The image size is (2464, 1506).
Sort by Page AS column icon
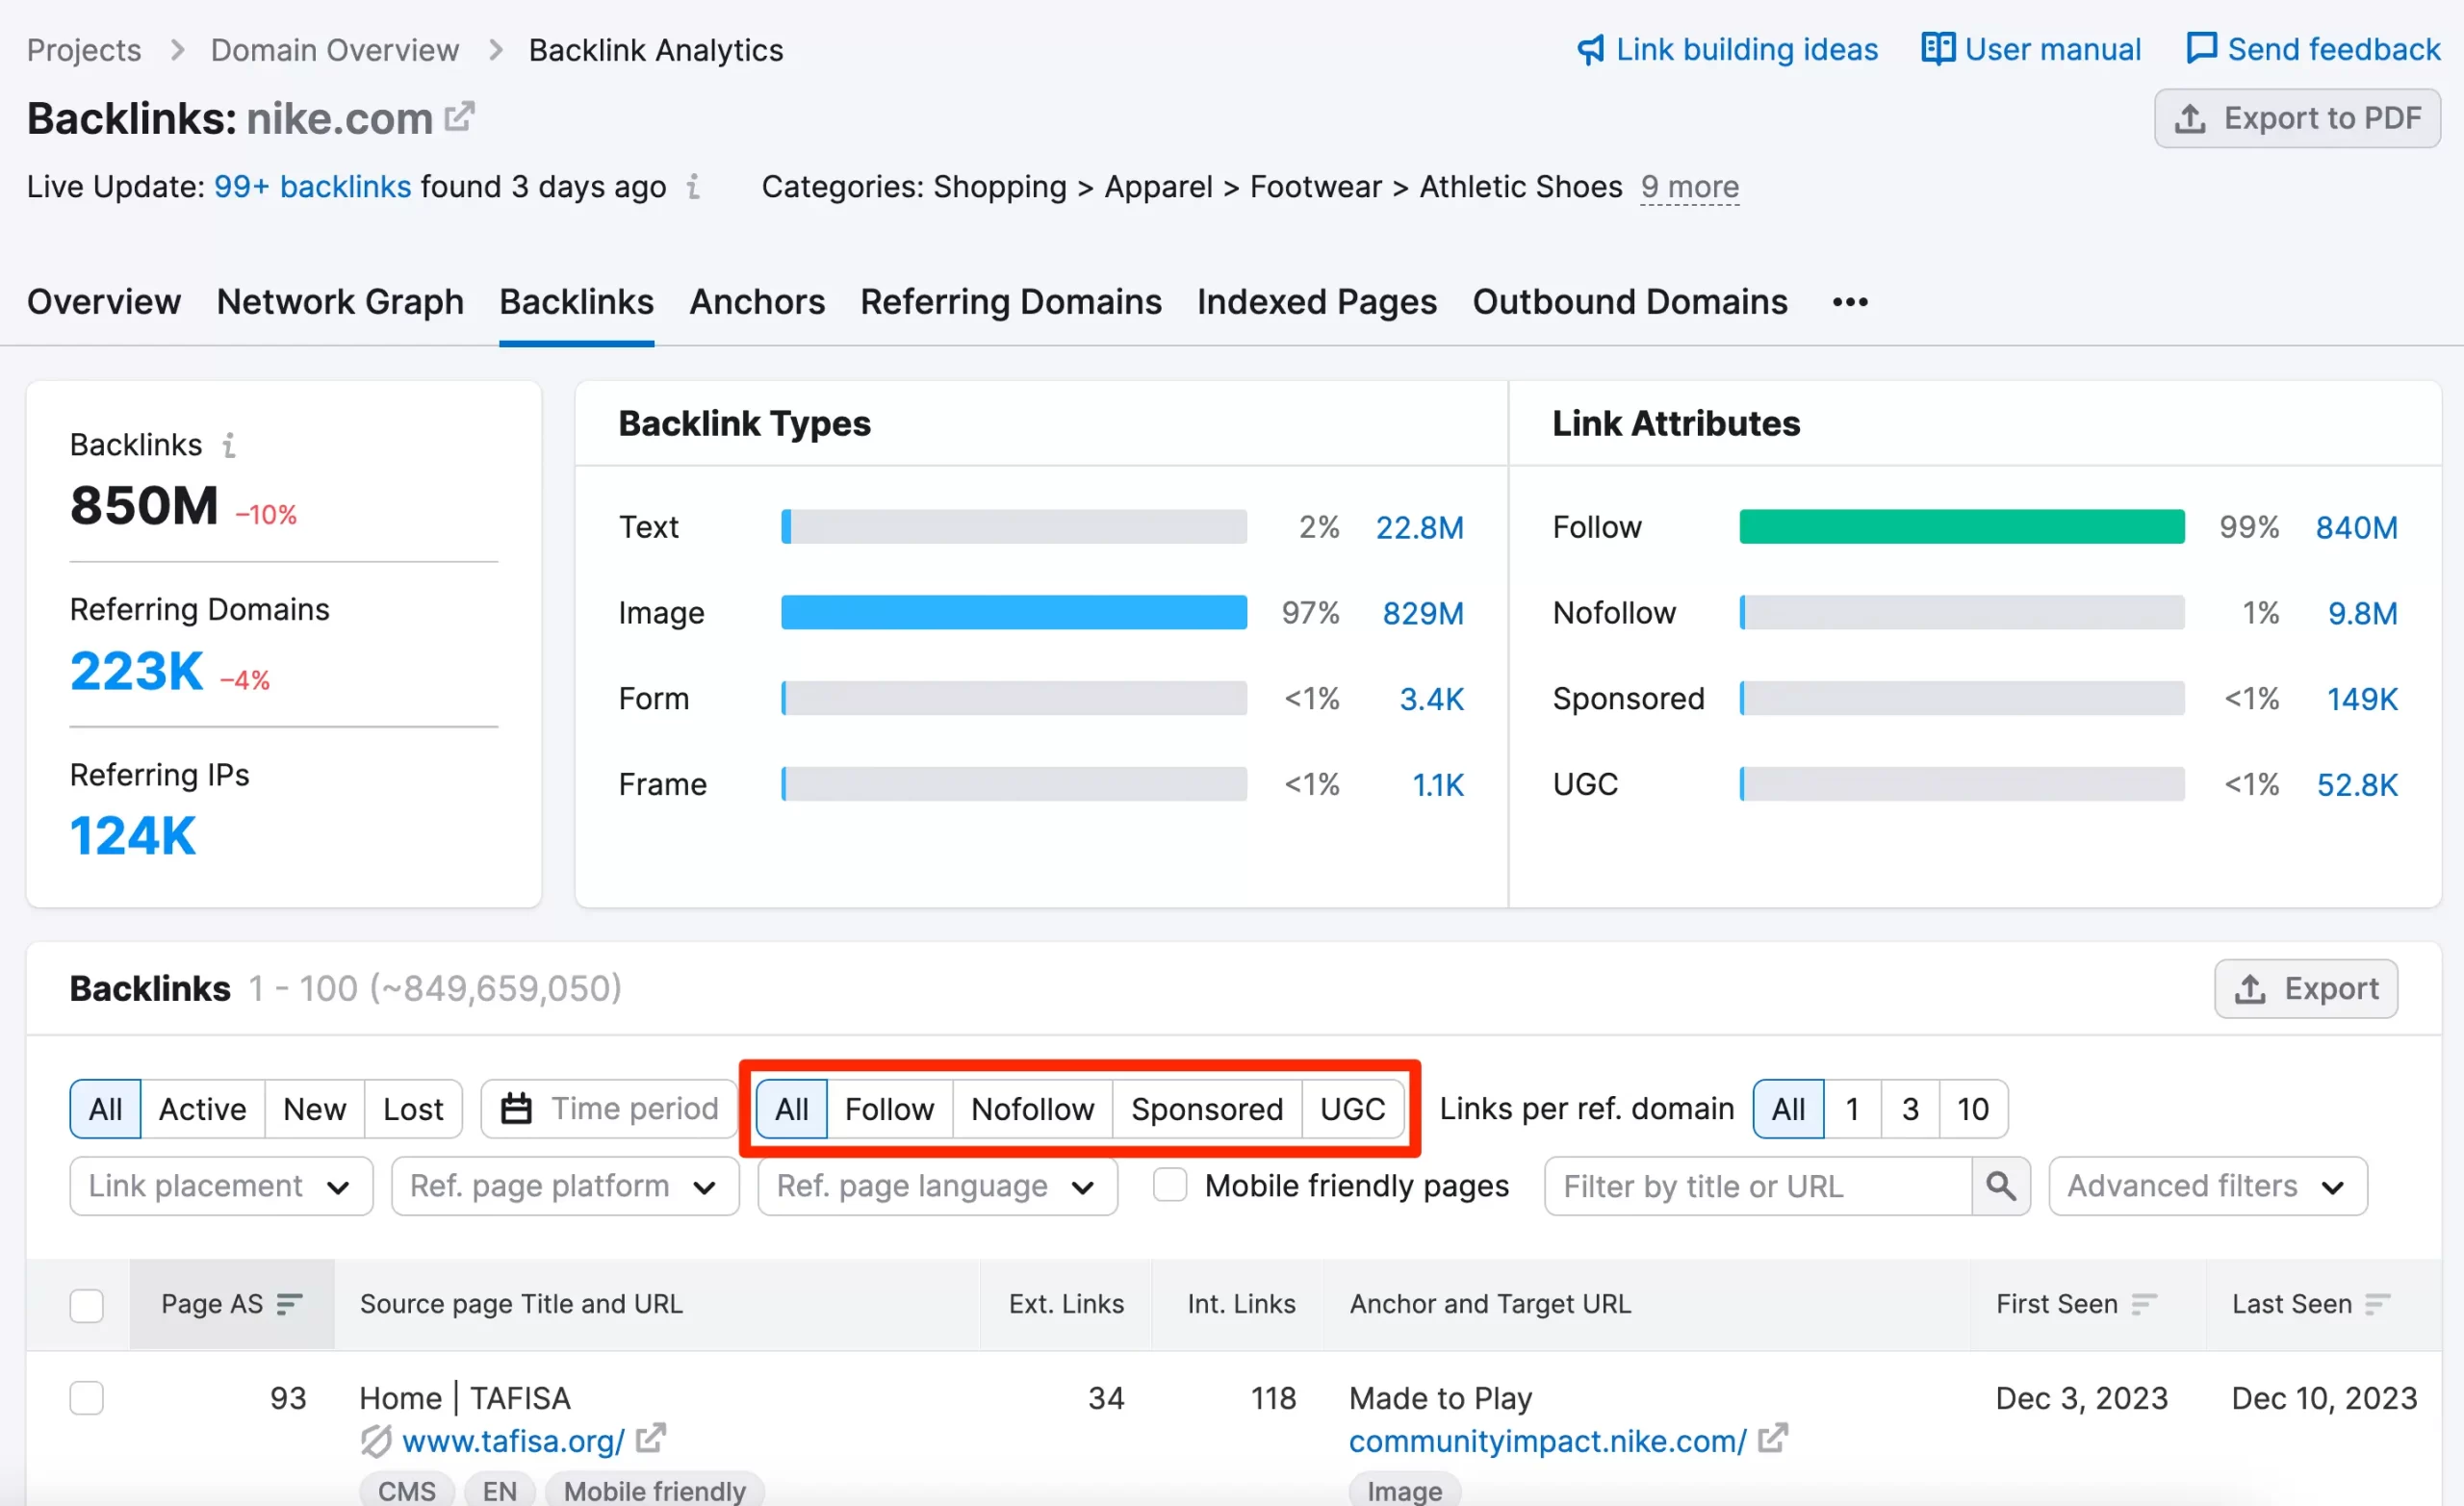pyautogui.click(x=290, y=1304)
